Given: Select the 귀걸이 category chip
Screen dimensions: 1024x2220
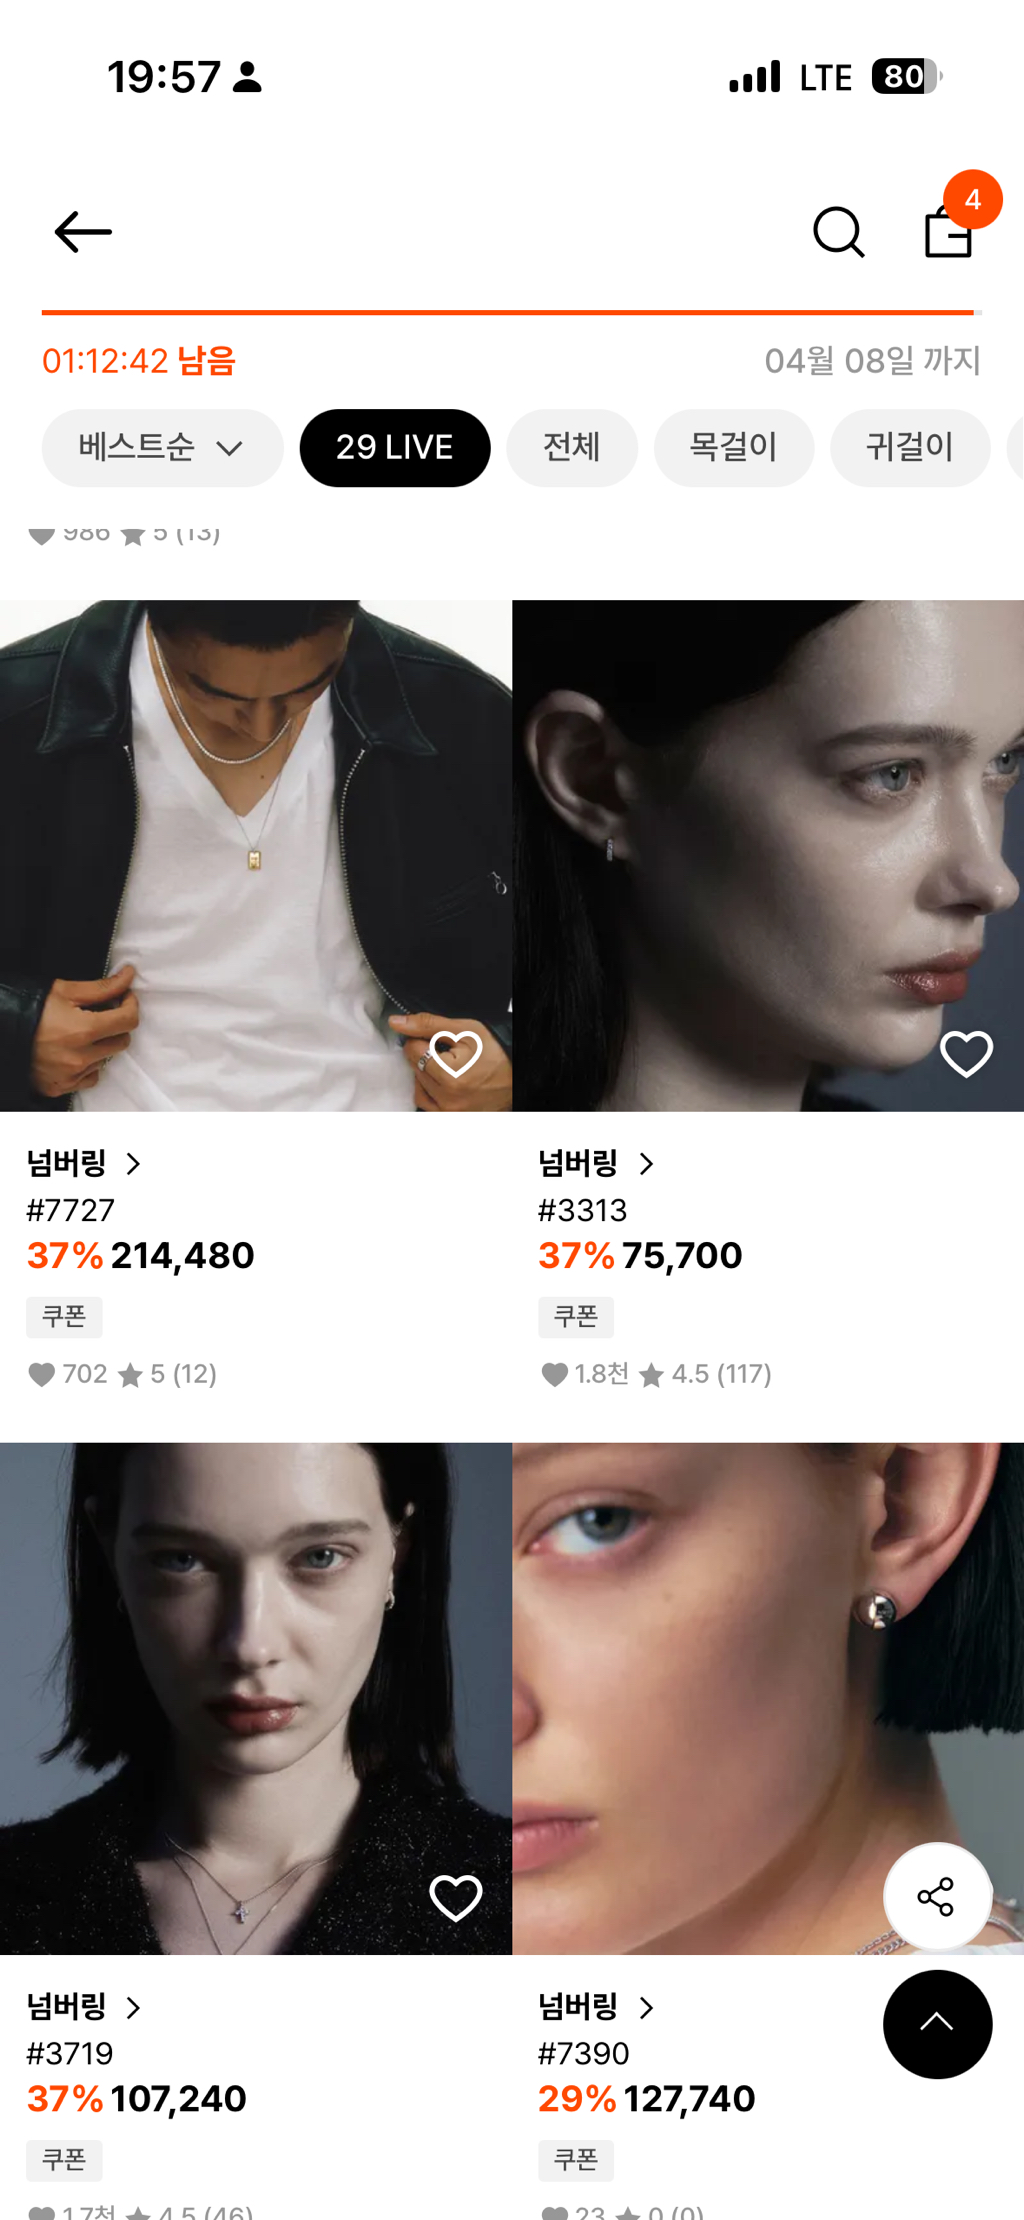Looking at the screenshot, I should click(910, 448).
